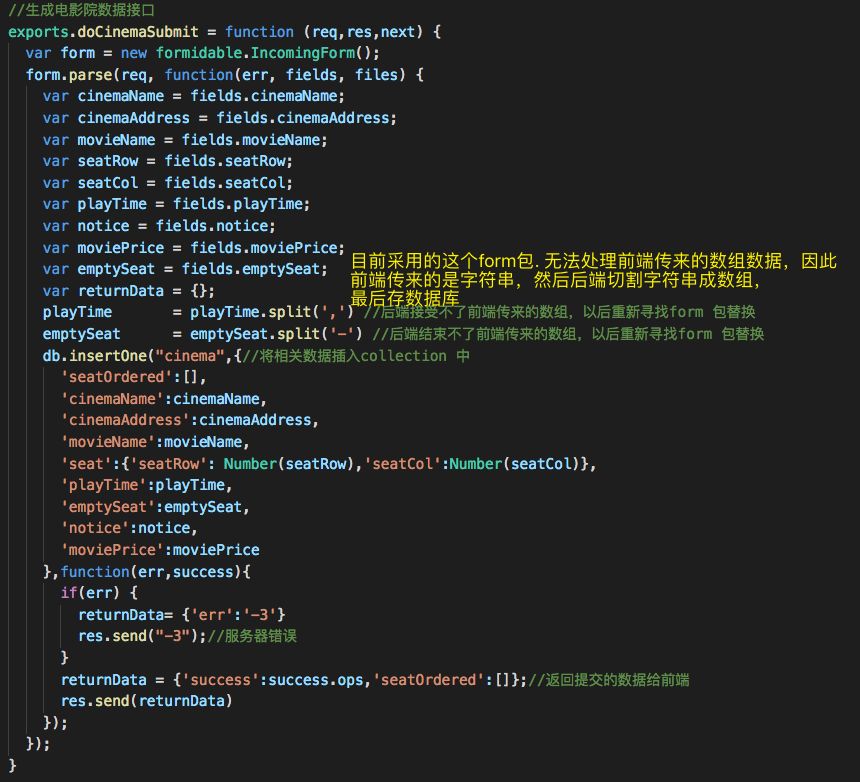860x782 pixels.
Task: Click "emptySeat.split('-')" expression
Action: 276,334
